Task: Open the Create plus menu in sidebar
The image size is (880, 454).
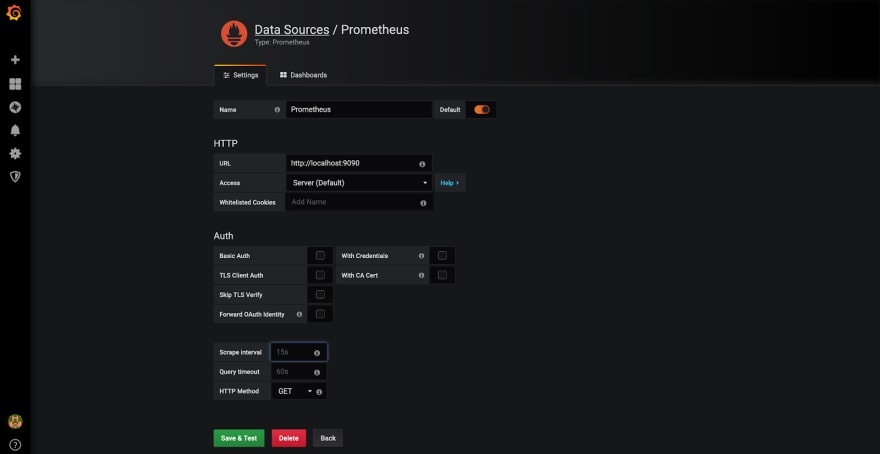Action: (15, 59)
